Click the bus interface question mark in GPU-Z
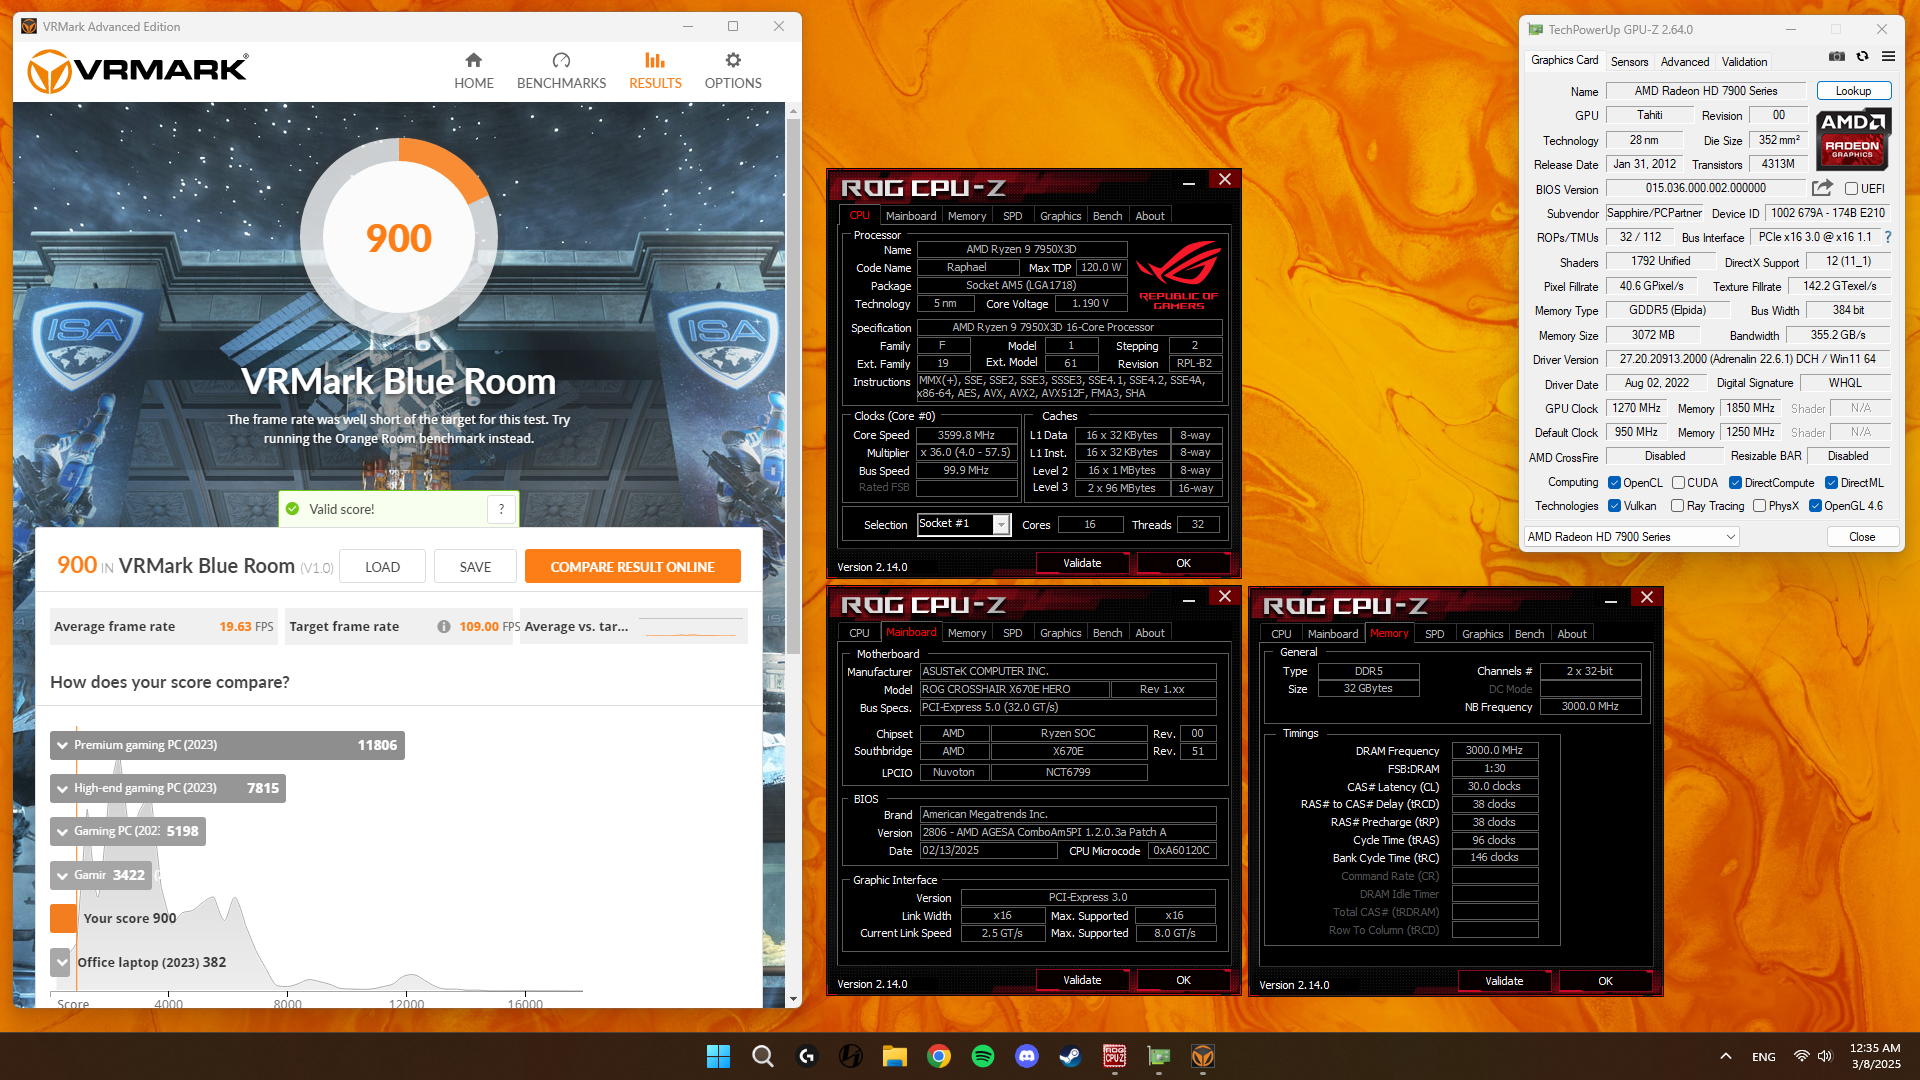Image resolution: width=1920 pixels, height=1080 pixels. click(1888, 238)
